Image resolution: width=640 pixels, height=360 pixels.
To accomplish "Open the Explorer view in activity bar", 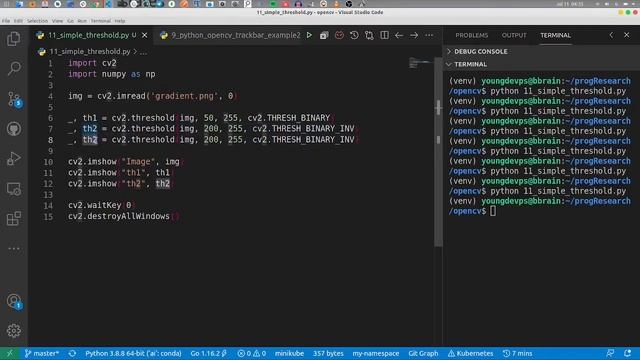I will click(x=13, y=39).
